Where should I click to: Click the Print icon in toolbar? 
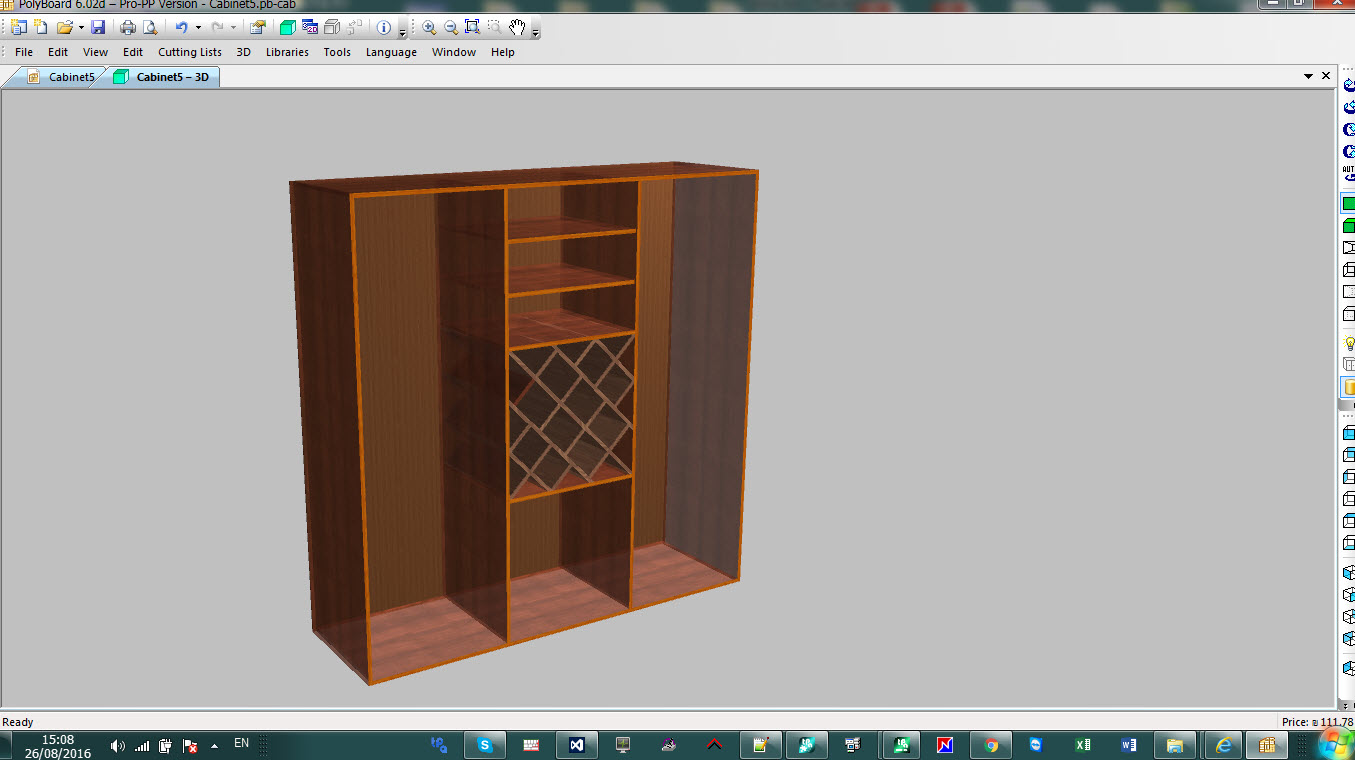128,27
